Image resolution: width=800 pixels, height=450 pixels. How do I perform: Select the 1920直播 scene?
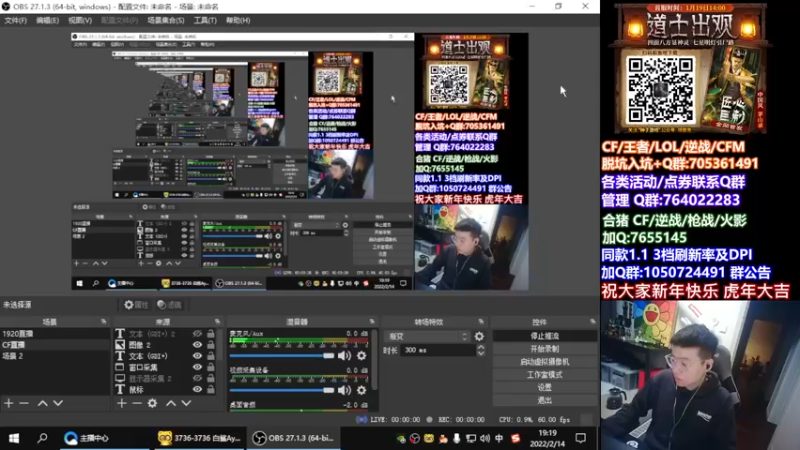point(55,334)
